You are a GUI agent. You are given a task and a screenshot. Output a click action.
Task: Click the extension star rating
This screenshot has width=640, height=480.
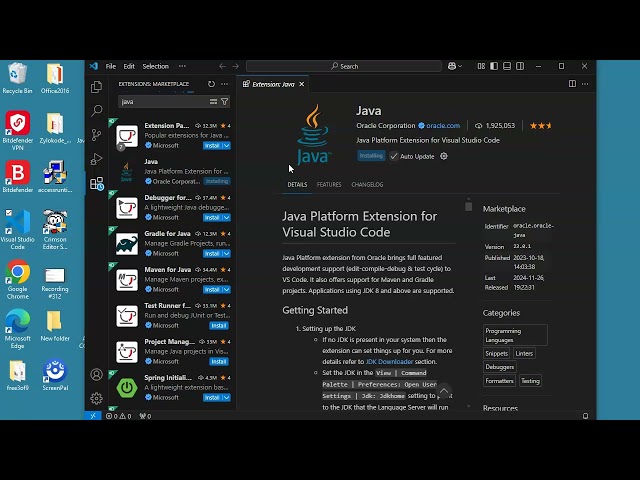[x=540, y=126]
